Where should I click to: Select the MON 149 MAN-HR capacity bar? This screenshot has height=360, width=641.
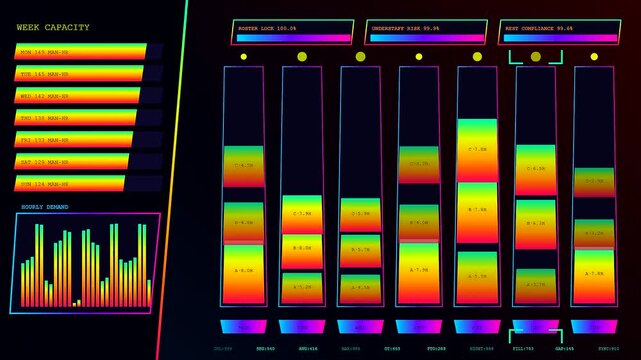88,52
